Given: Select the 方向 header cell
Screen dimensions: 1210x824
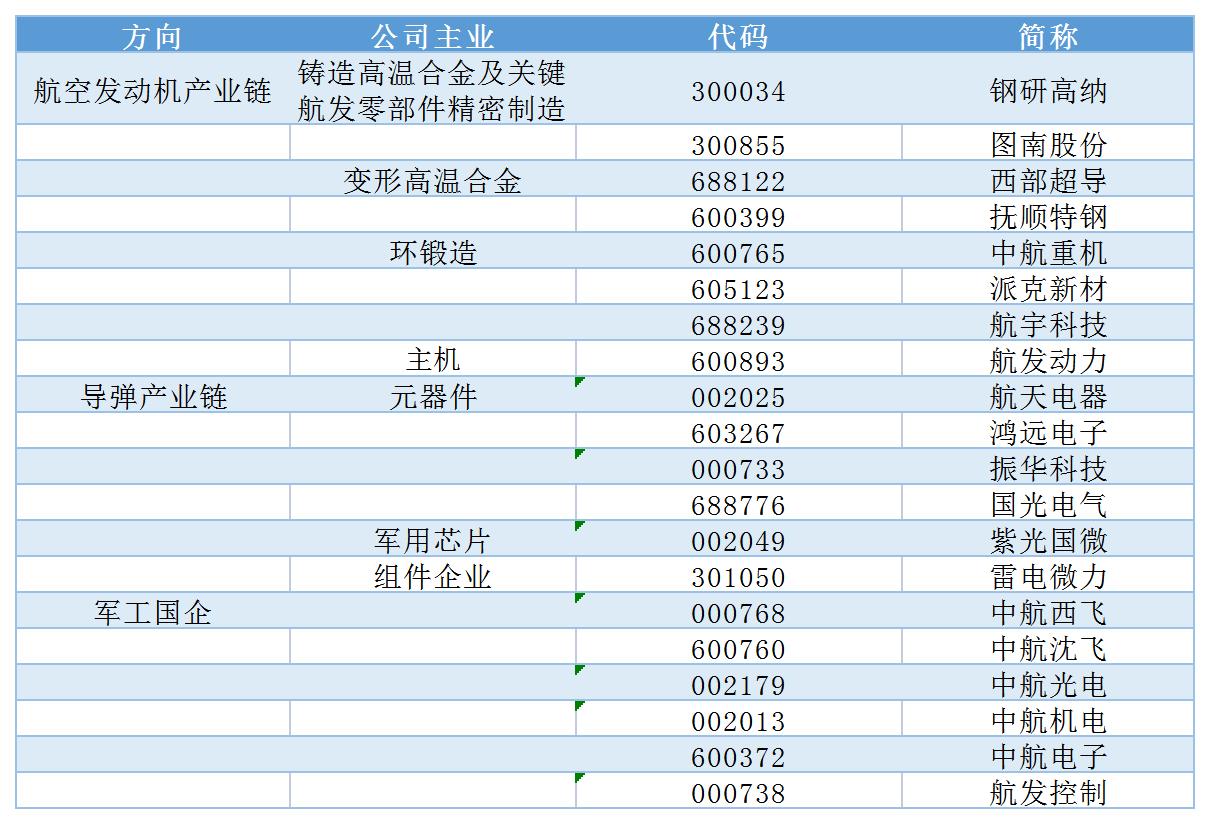Looking at the screenshot, I should (153, 36).
